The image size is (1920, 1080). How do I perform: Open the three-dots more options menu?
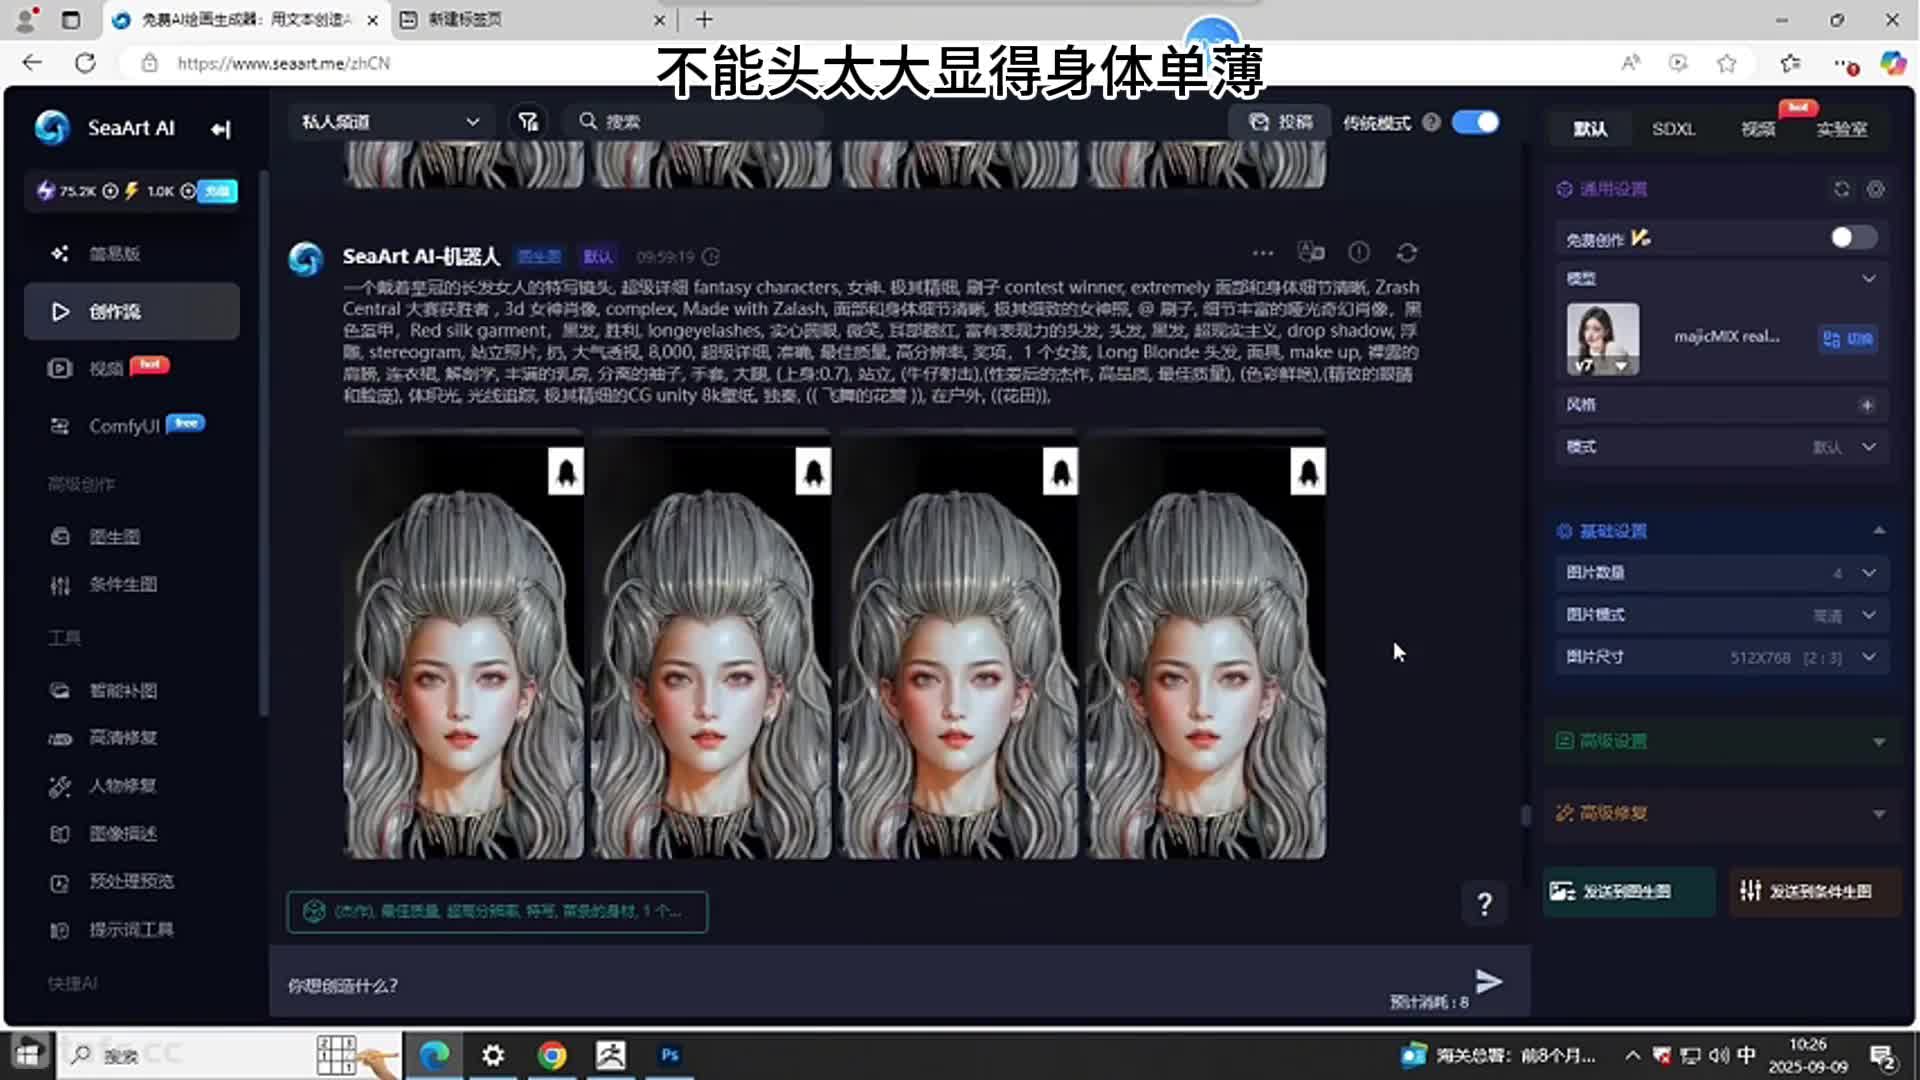click(1263, 253)
